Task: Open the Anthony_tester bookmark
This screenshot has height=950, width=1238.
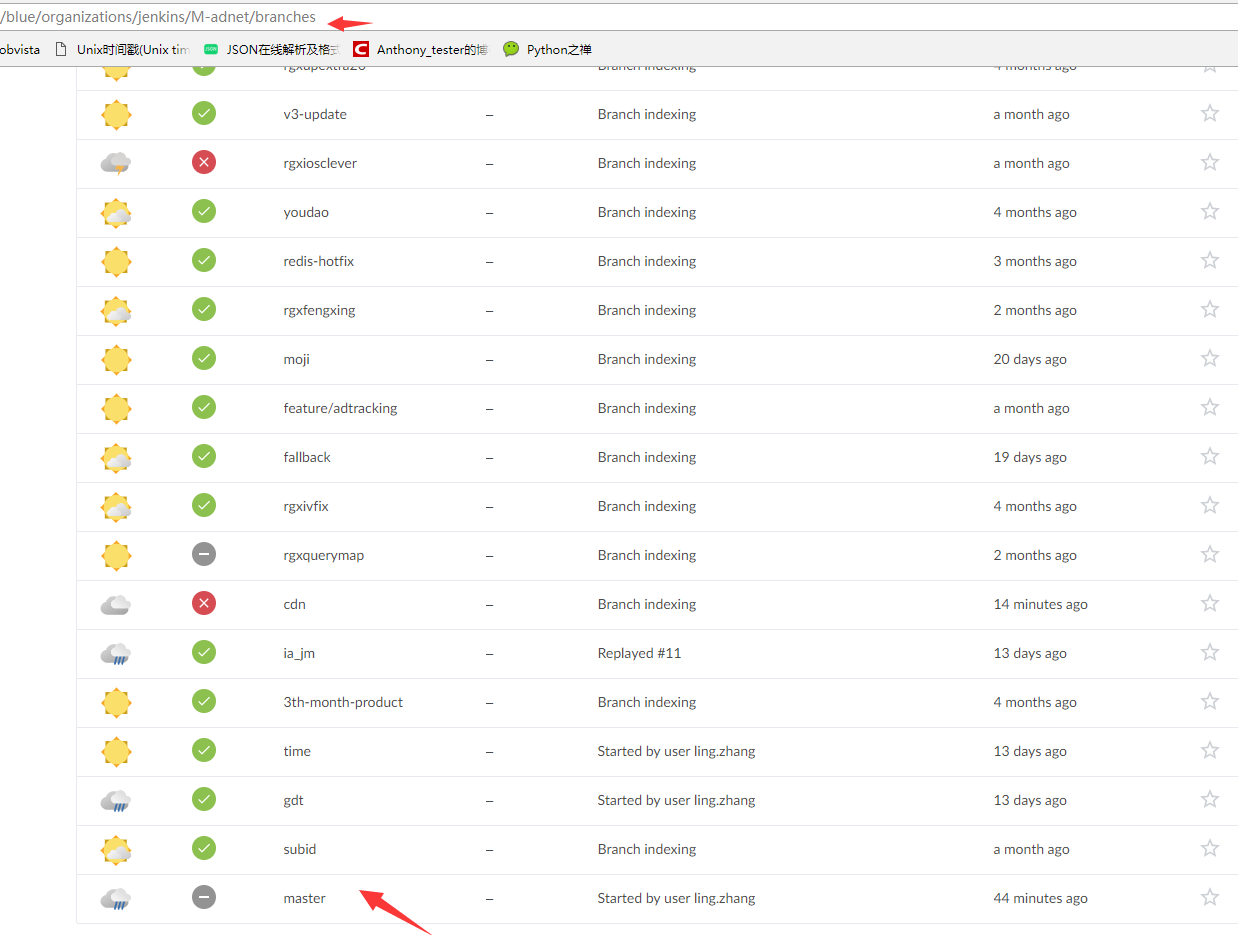Action: click(420, 49)
